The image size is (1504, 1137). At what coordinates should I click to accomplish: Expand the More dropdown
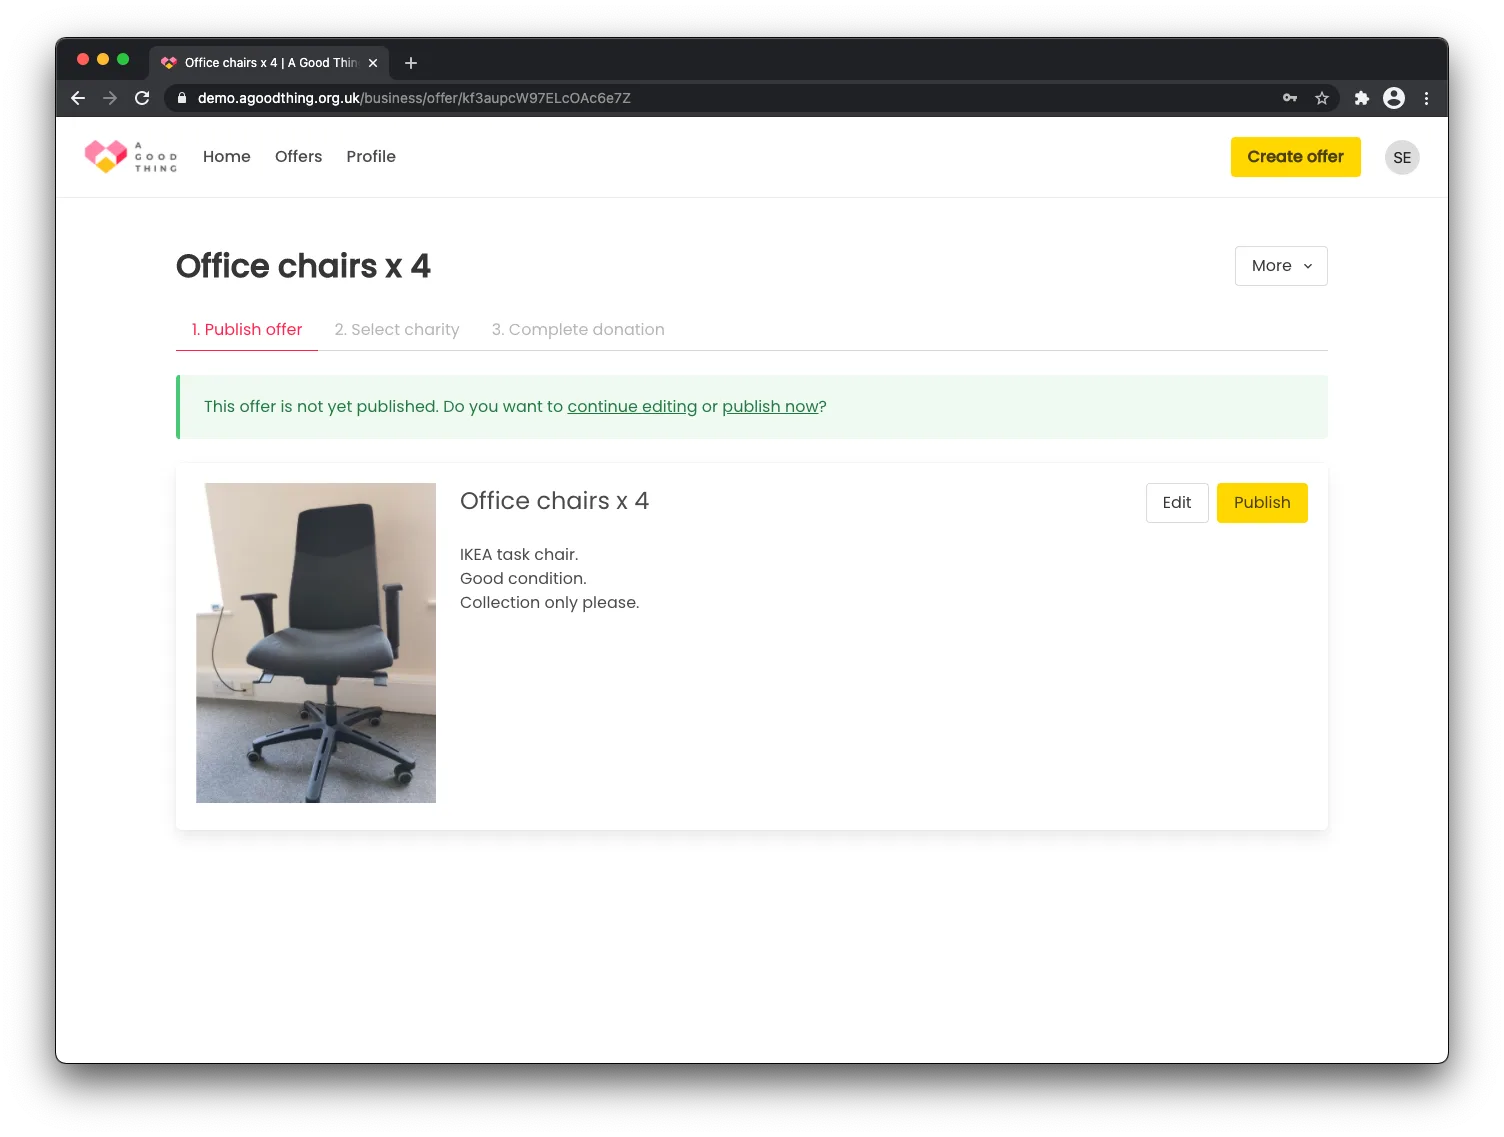click(x=1281, y=266)
